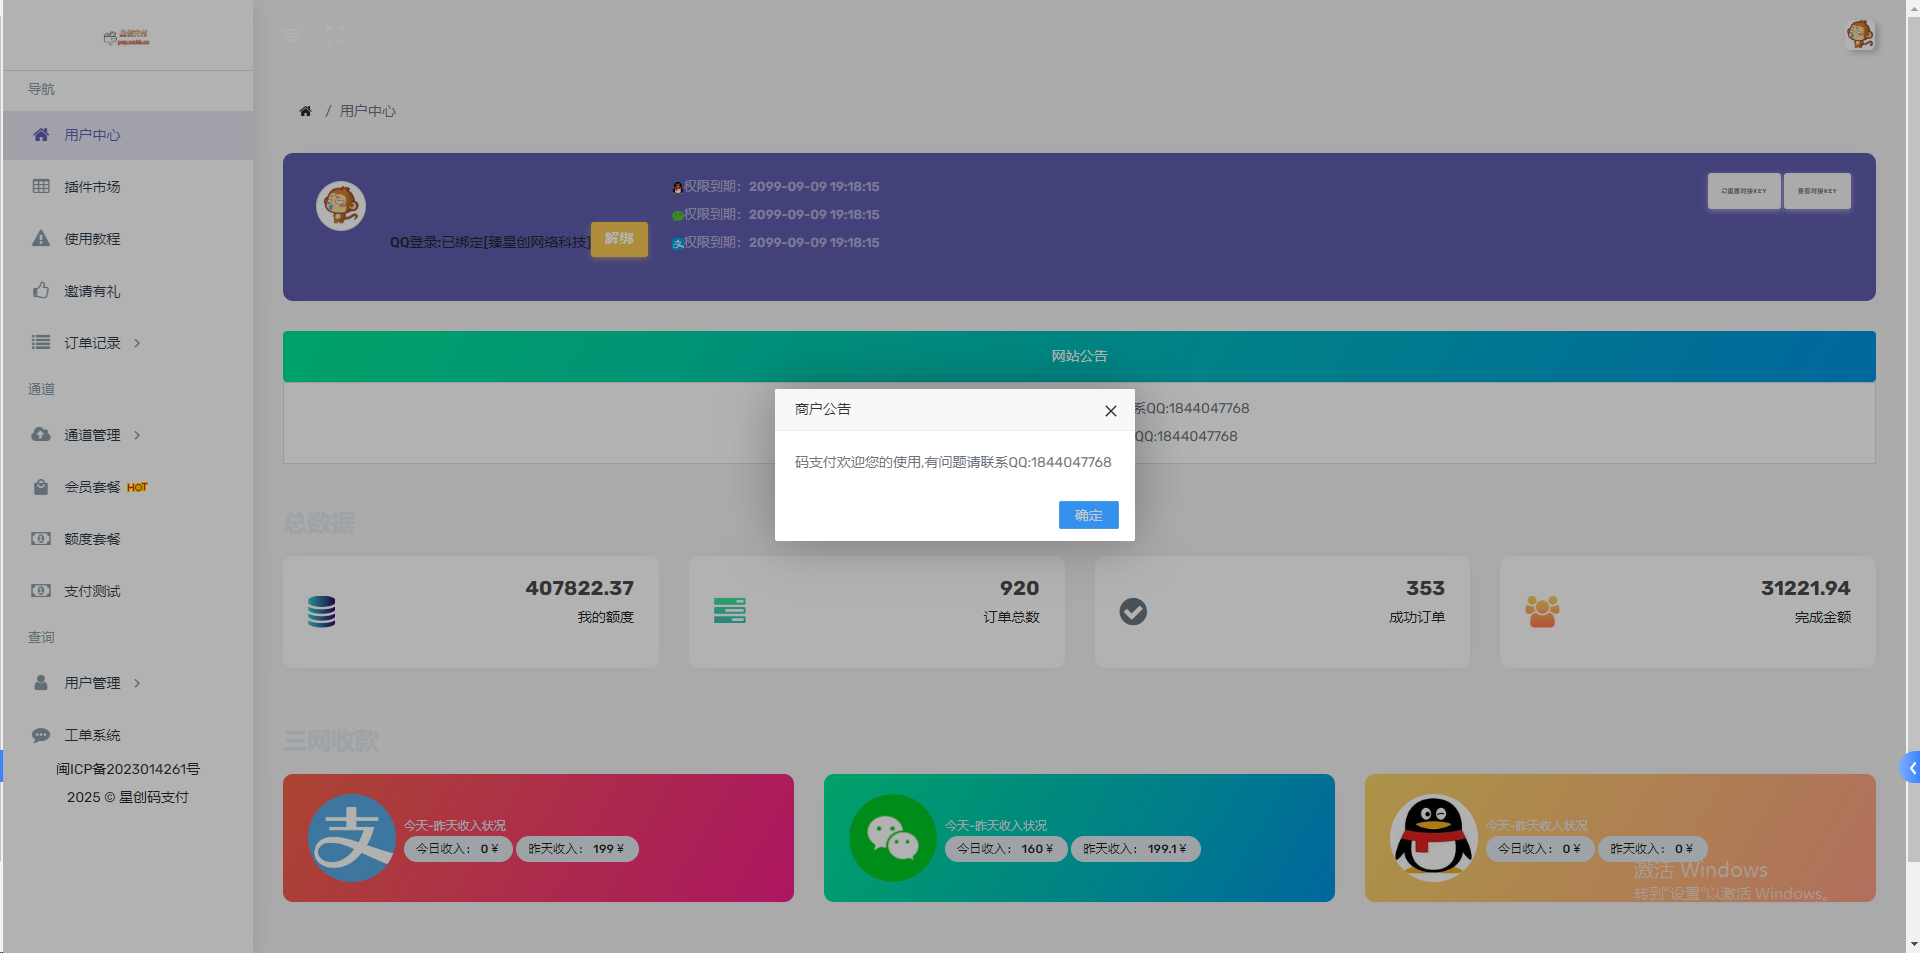The image size is (1920, 953).
Task: Collapse the panel using right-edge blue arrow
Action: coord(1910,768)
